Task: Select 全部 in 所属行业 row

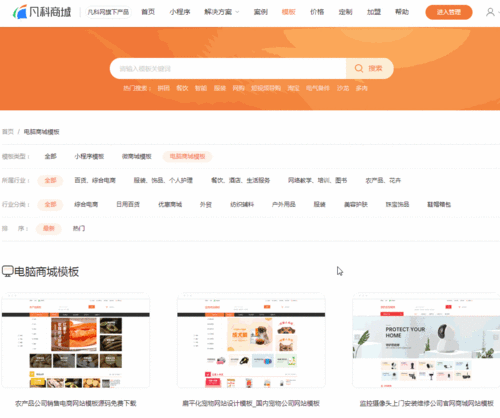Action: [50, 180]
